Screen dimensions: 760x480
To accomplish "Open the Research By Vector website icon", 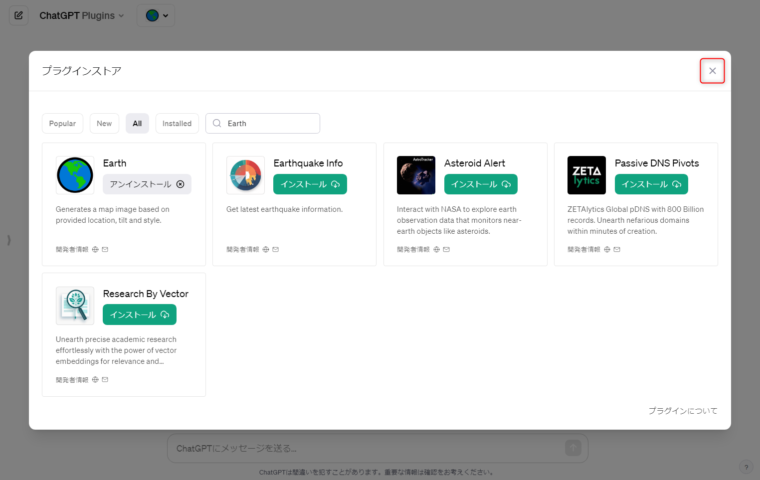I will [95, 380].
